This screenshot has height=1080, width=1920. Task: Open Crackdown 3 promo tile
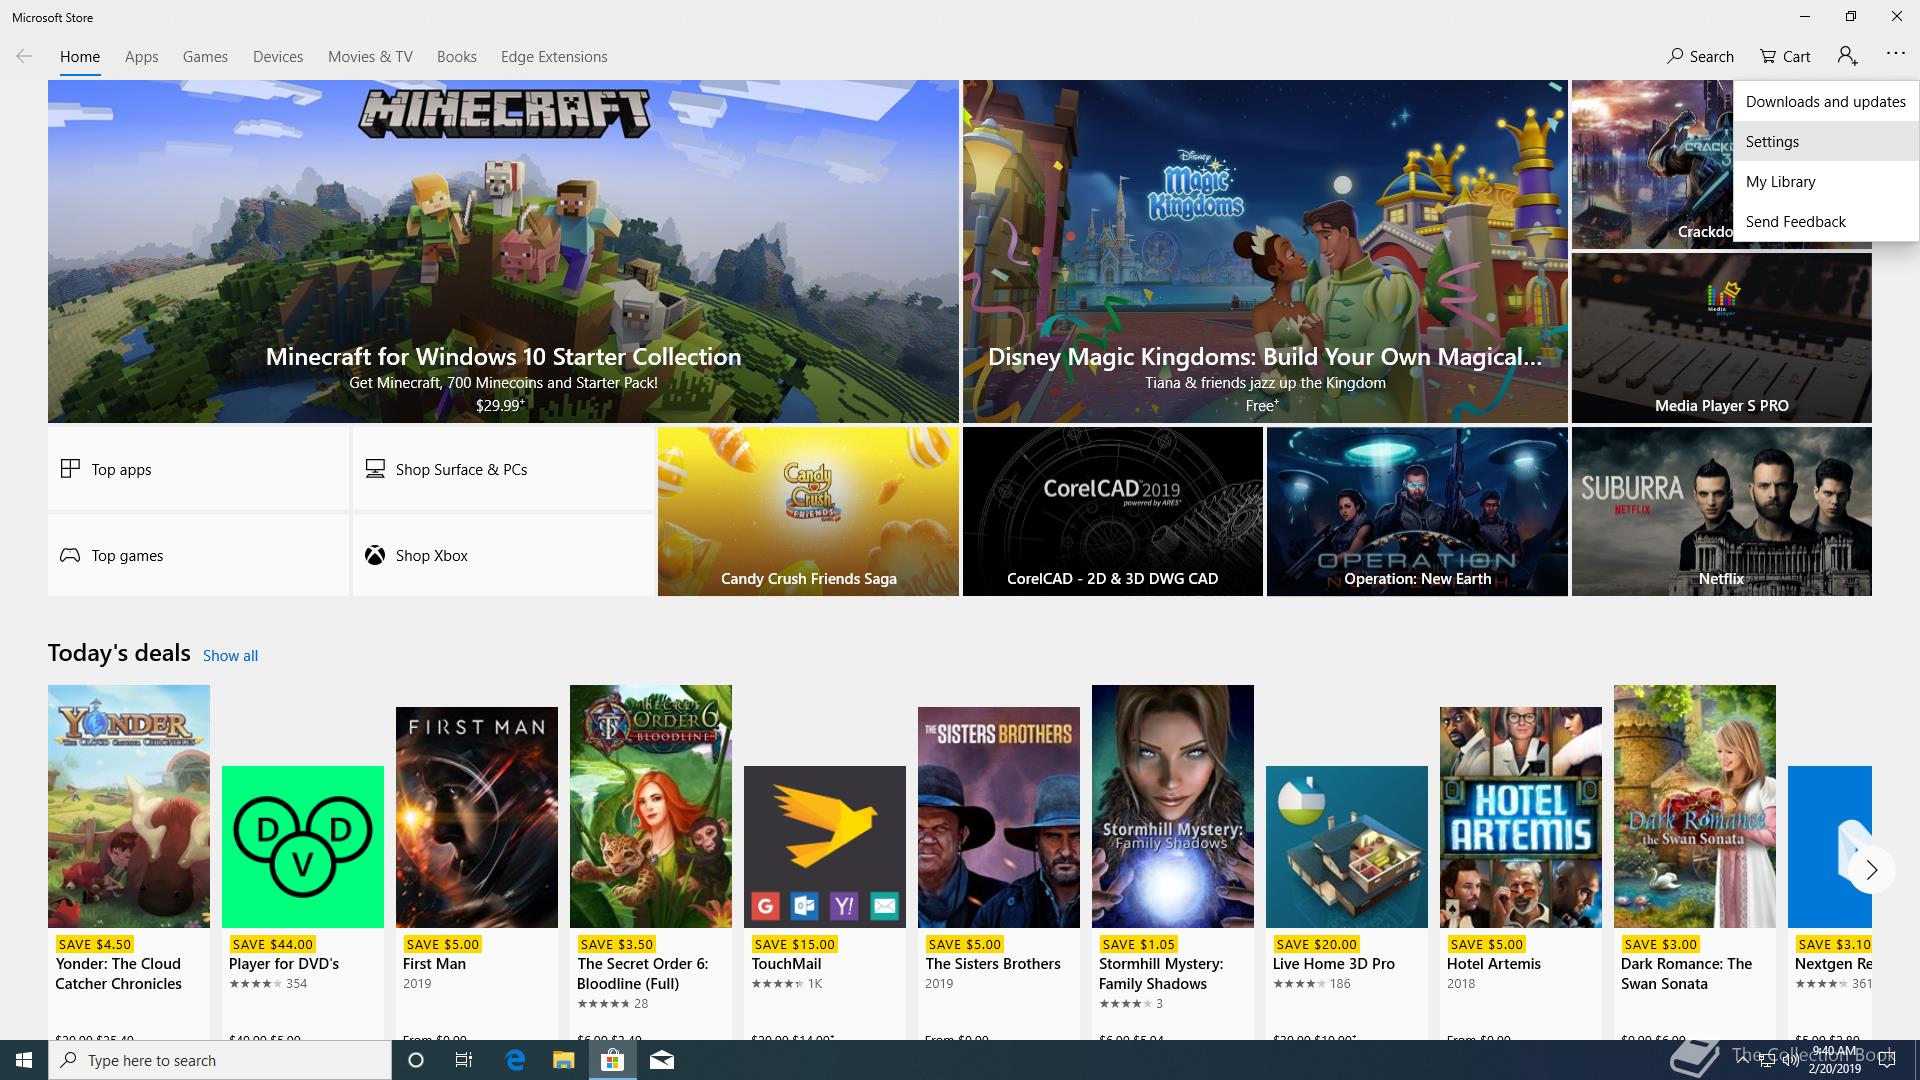click(x=1652, y=165)
